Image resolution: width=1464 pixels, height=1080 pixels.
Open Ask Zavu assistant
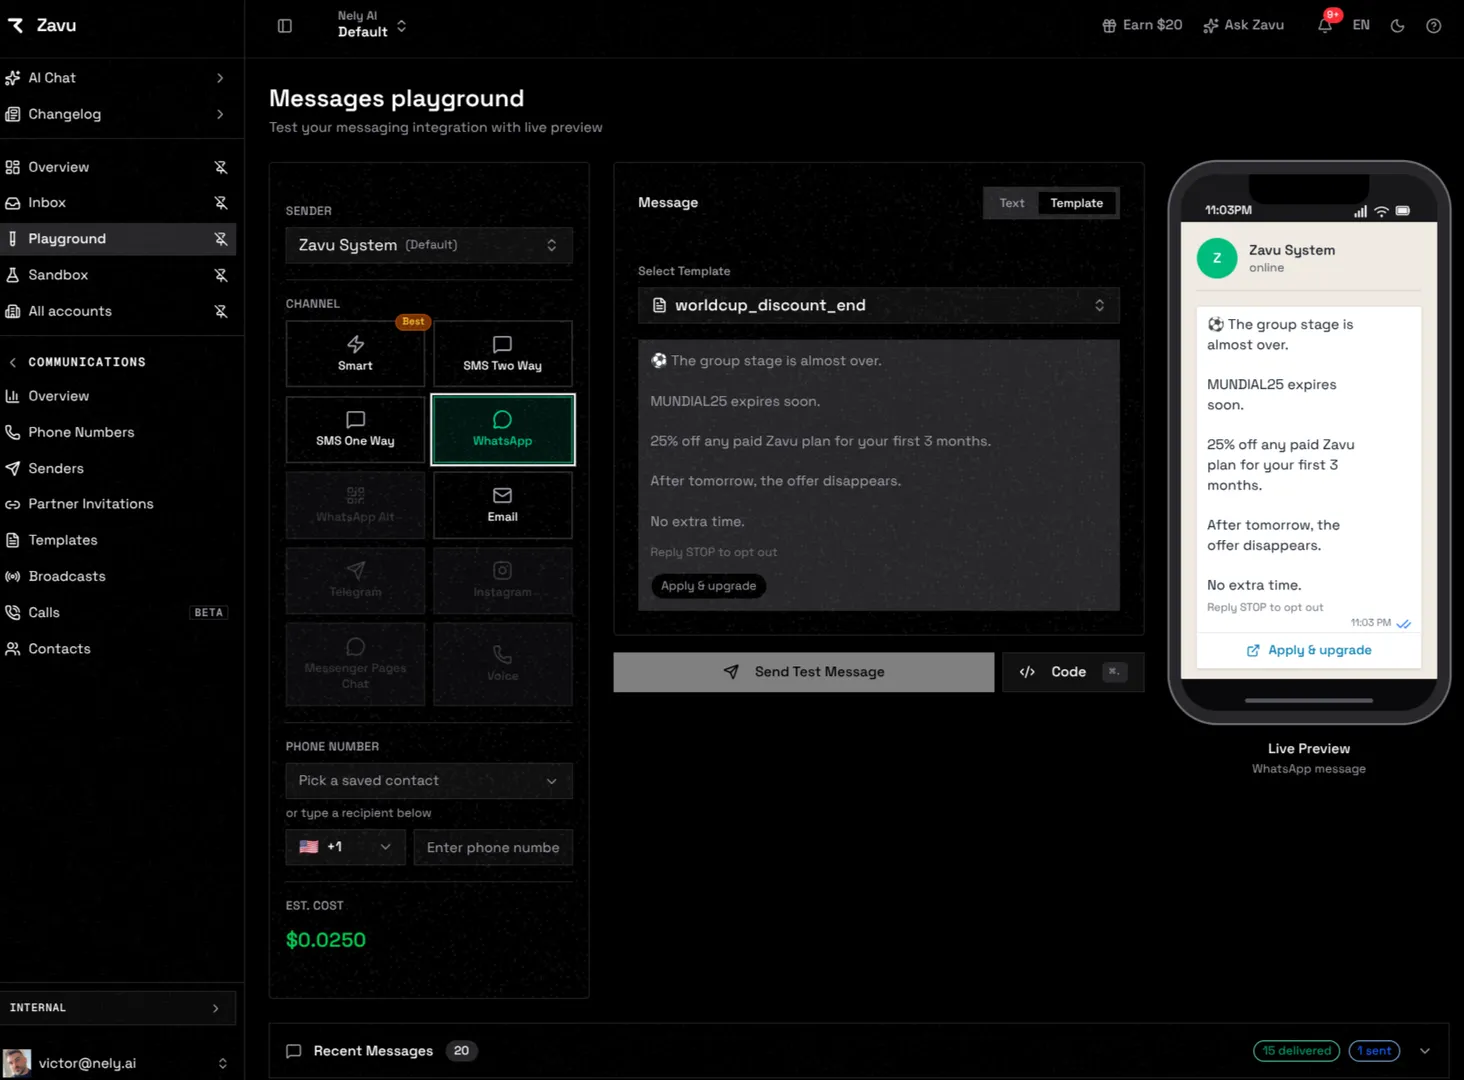(1243, 25)
